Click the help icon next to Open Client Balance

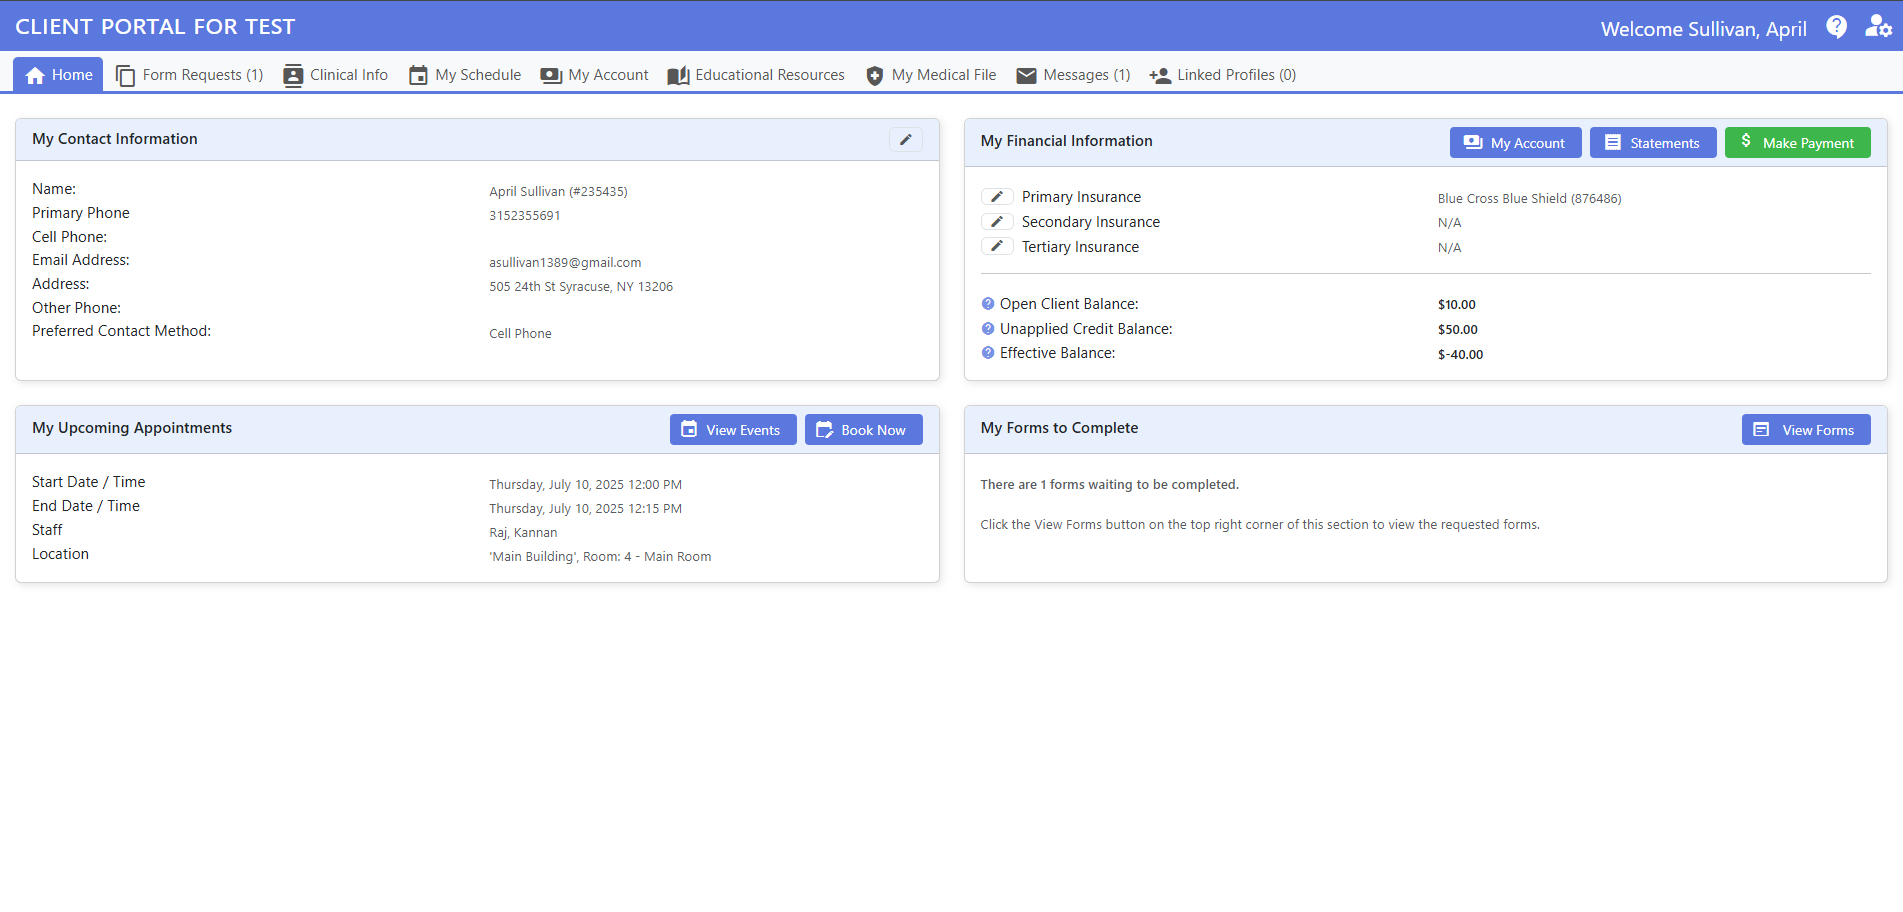[x=987, y=303]
